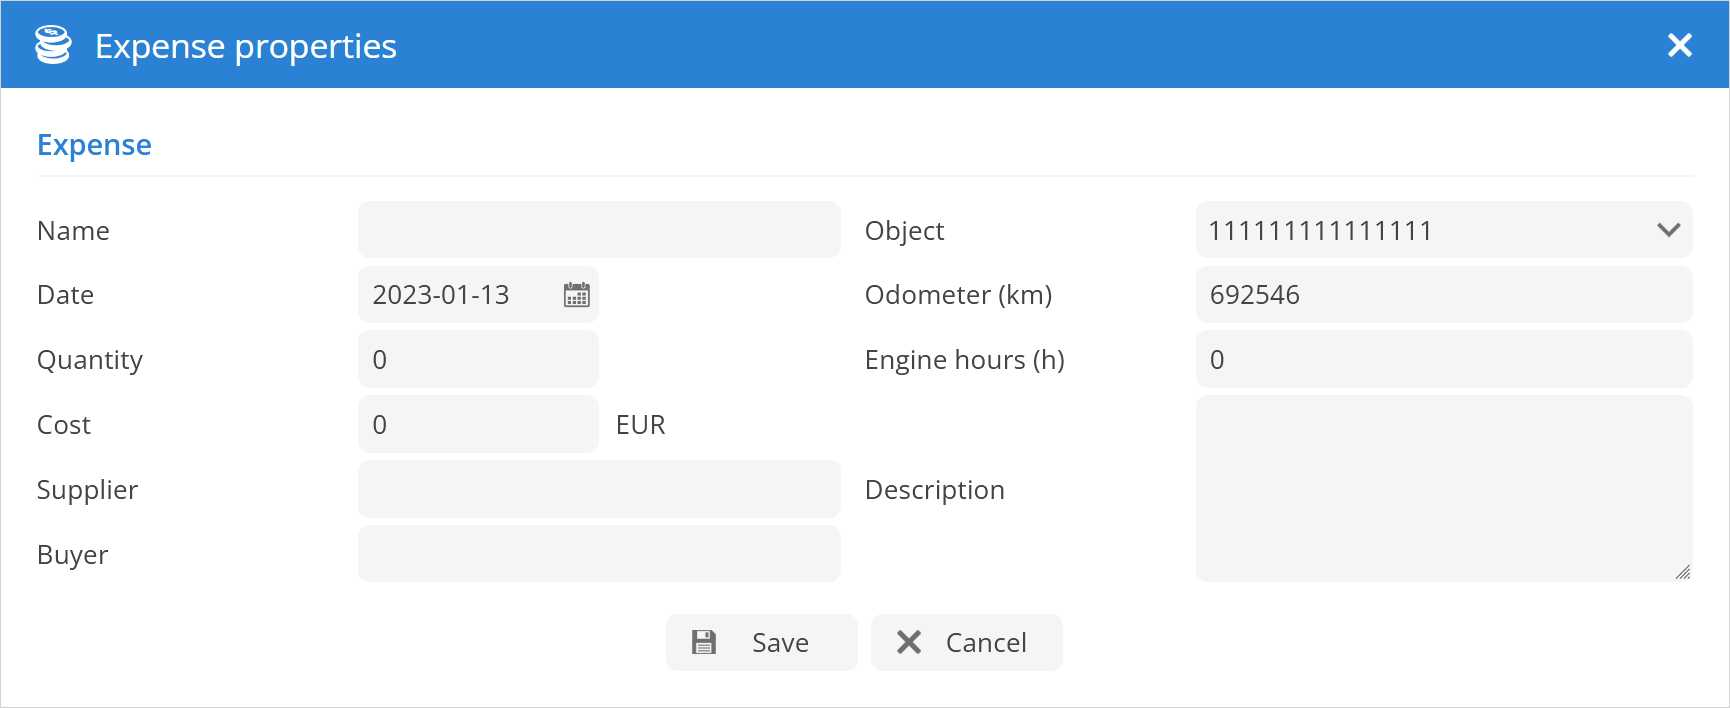Viewport: 1730px width, 708px height.
Task: Select the Engine hours (h) field
Action: [1443, 360]
